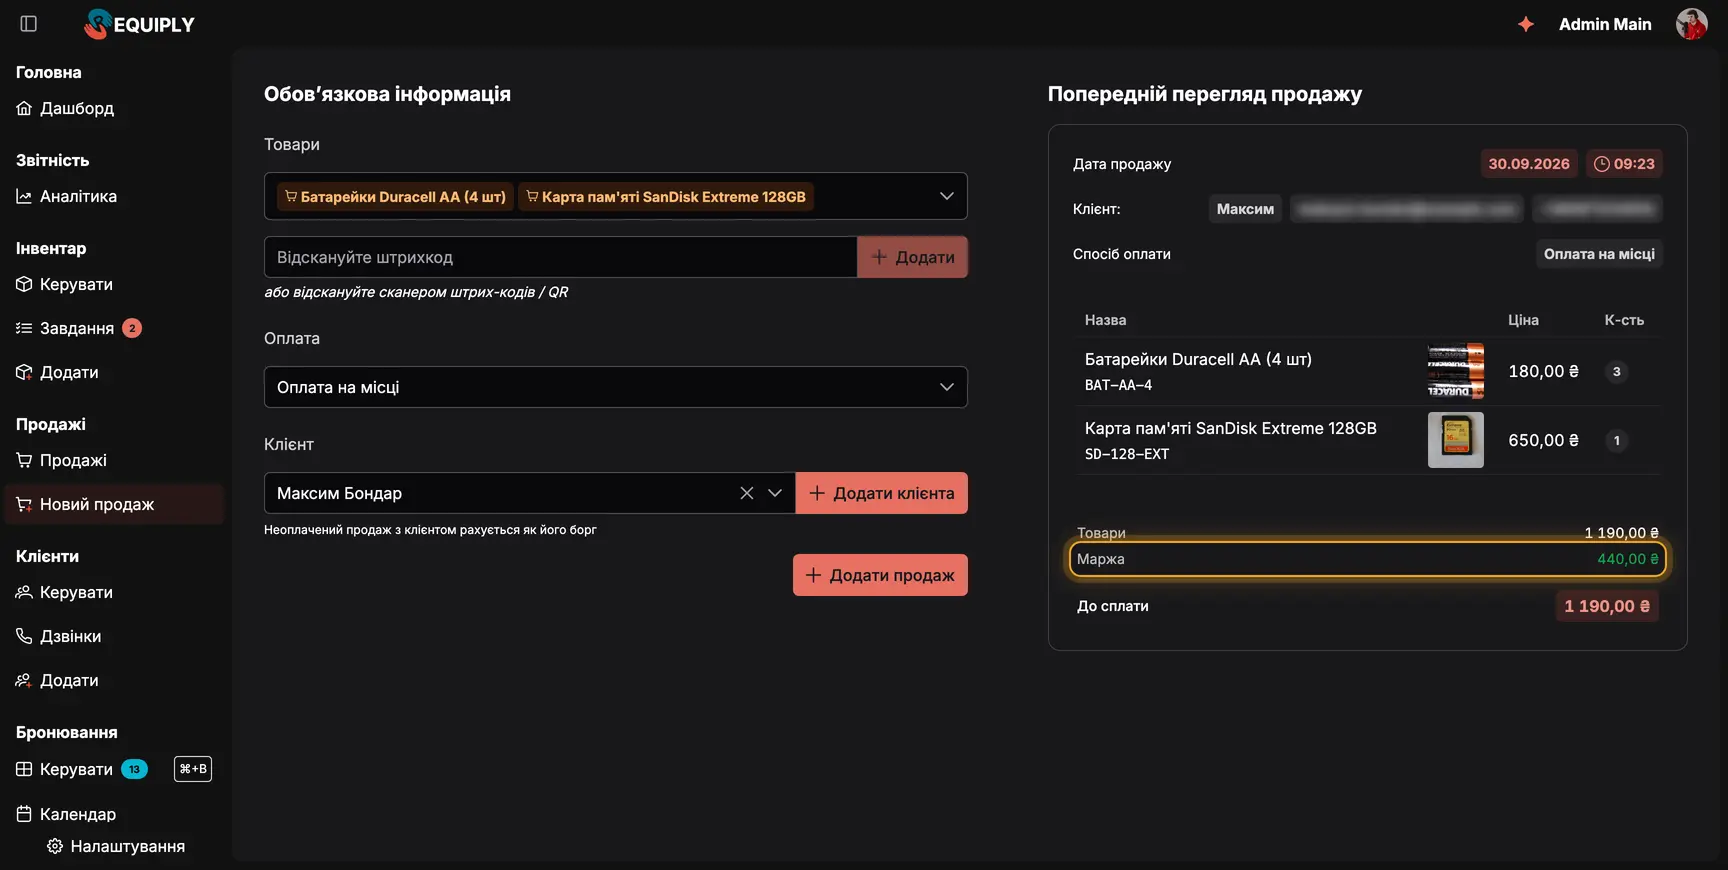Open the Admin Main avatar menu
The width and height of the screenshot is (1728, 870).
(x=1691, y=24)
